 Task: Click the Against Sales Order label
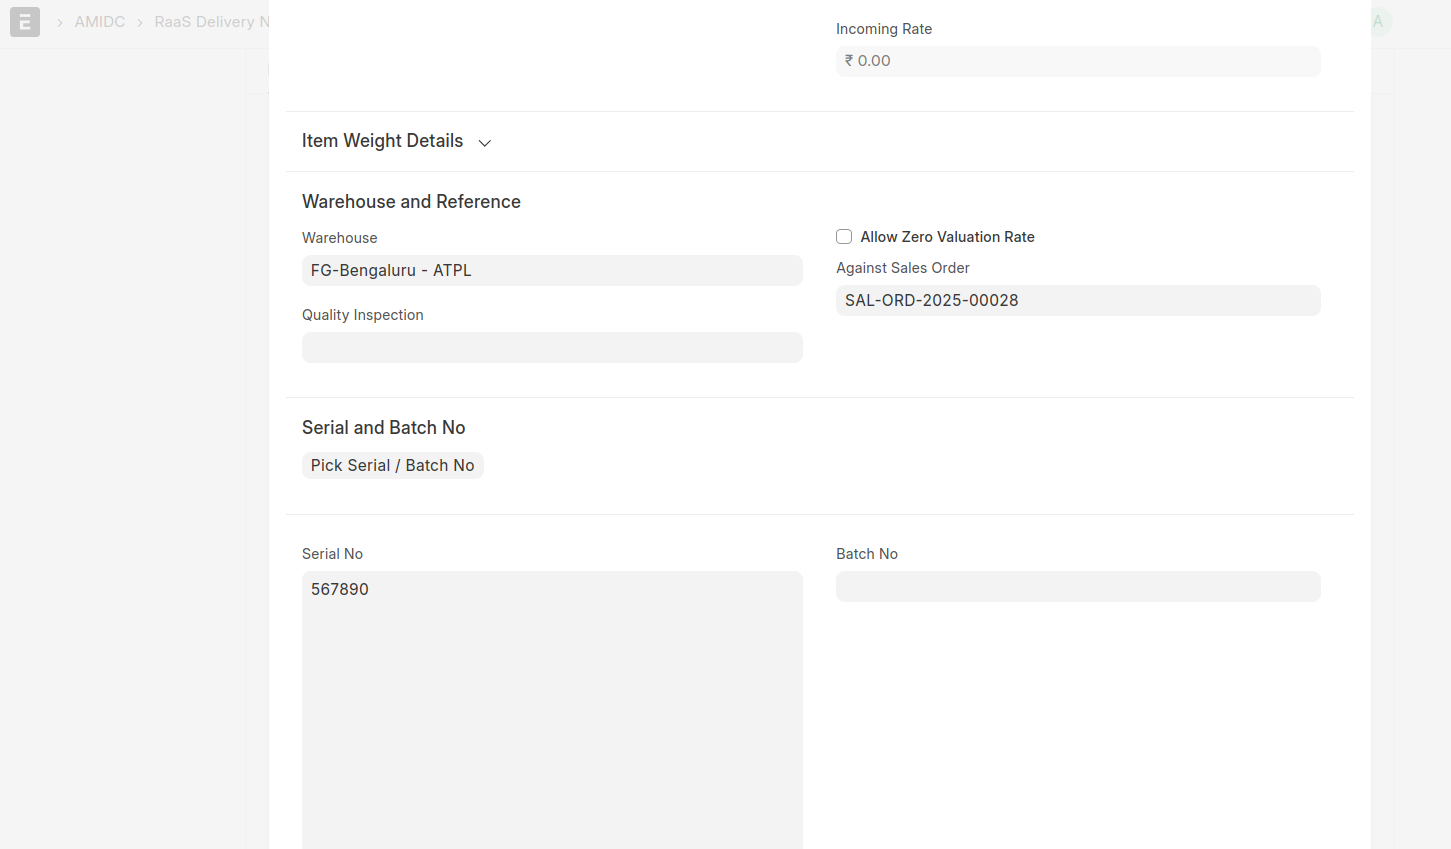pyautogui.click(x=902, y=268)
